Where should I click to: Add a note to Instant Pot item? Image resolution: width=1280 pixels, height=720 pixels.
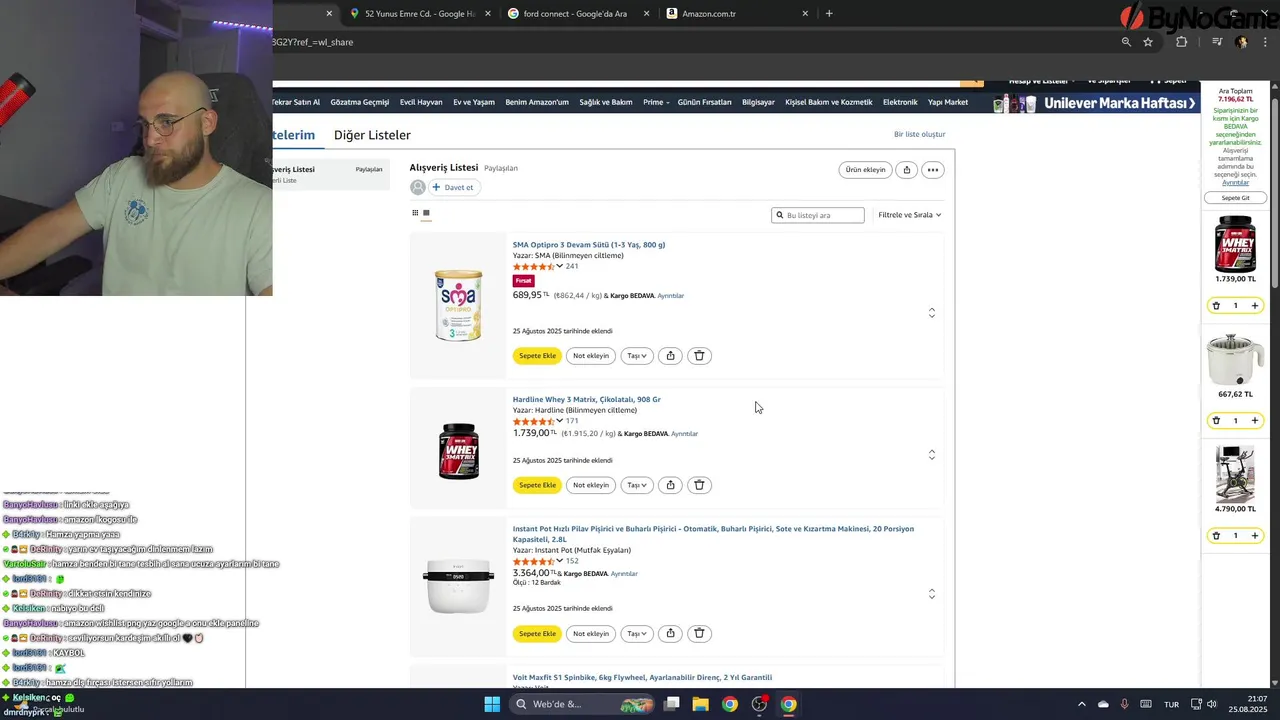pos(591,633)
